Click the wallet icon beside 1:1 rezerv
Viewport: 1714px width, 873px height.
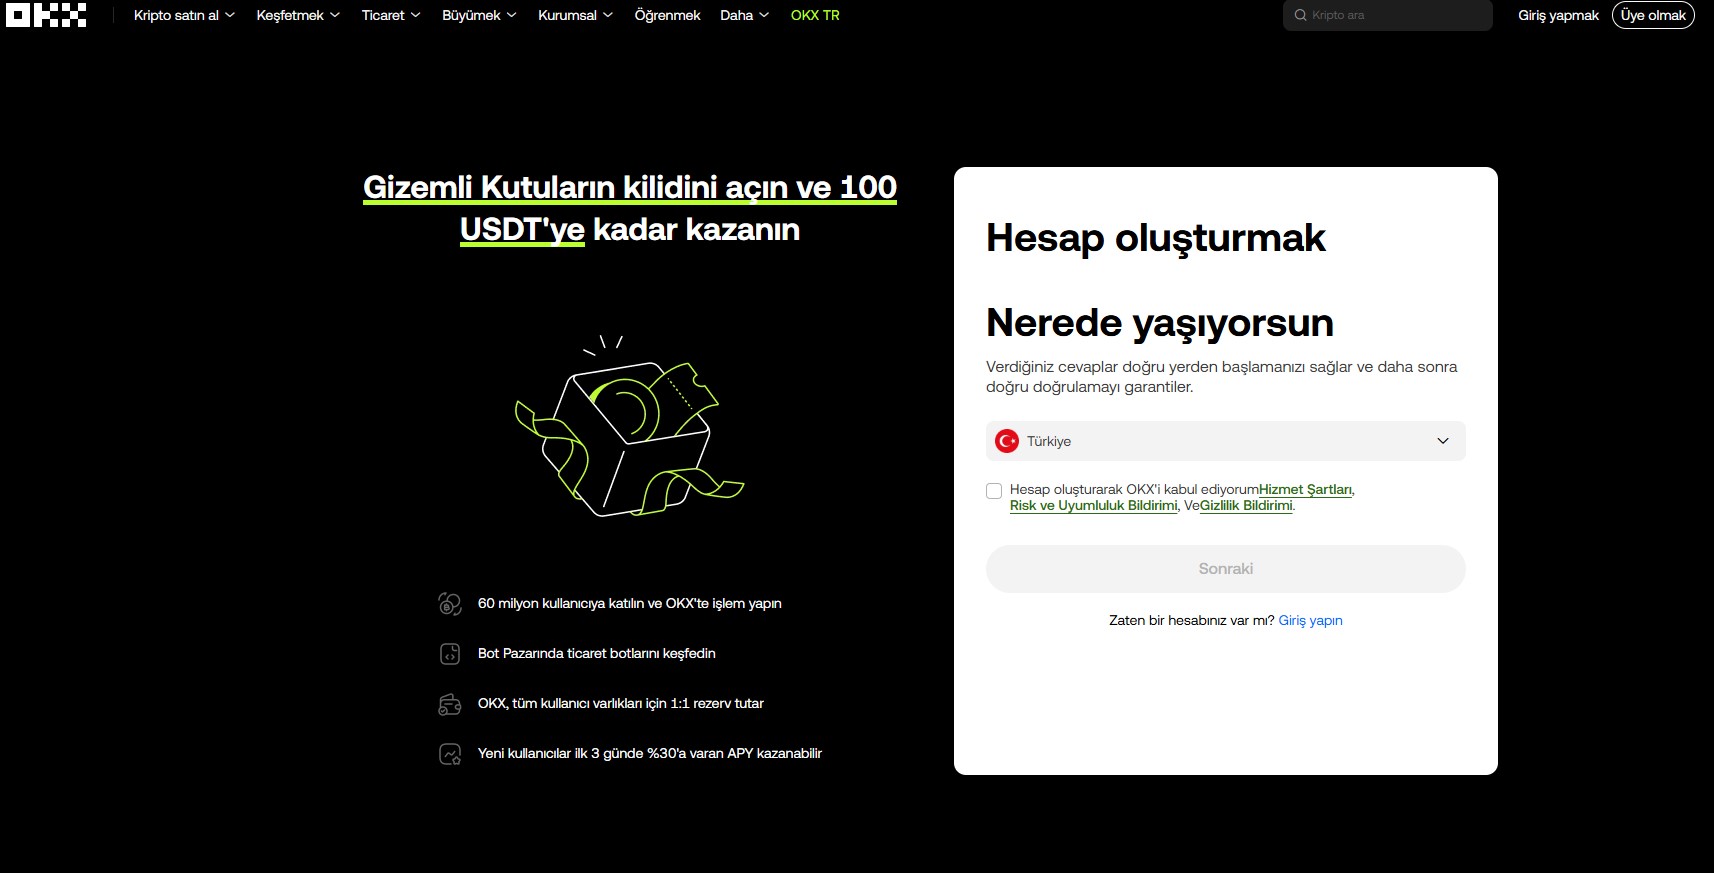(450, 704)
